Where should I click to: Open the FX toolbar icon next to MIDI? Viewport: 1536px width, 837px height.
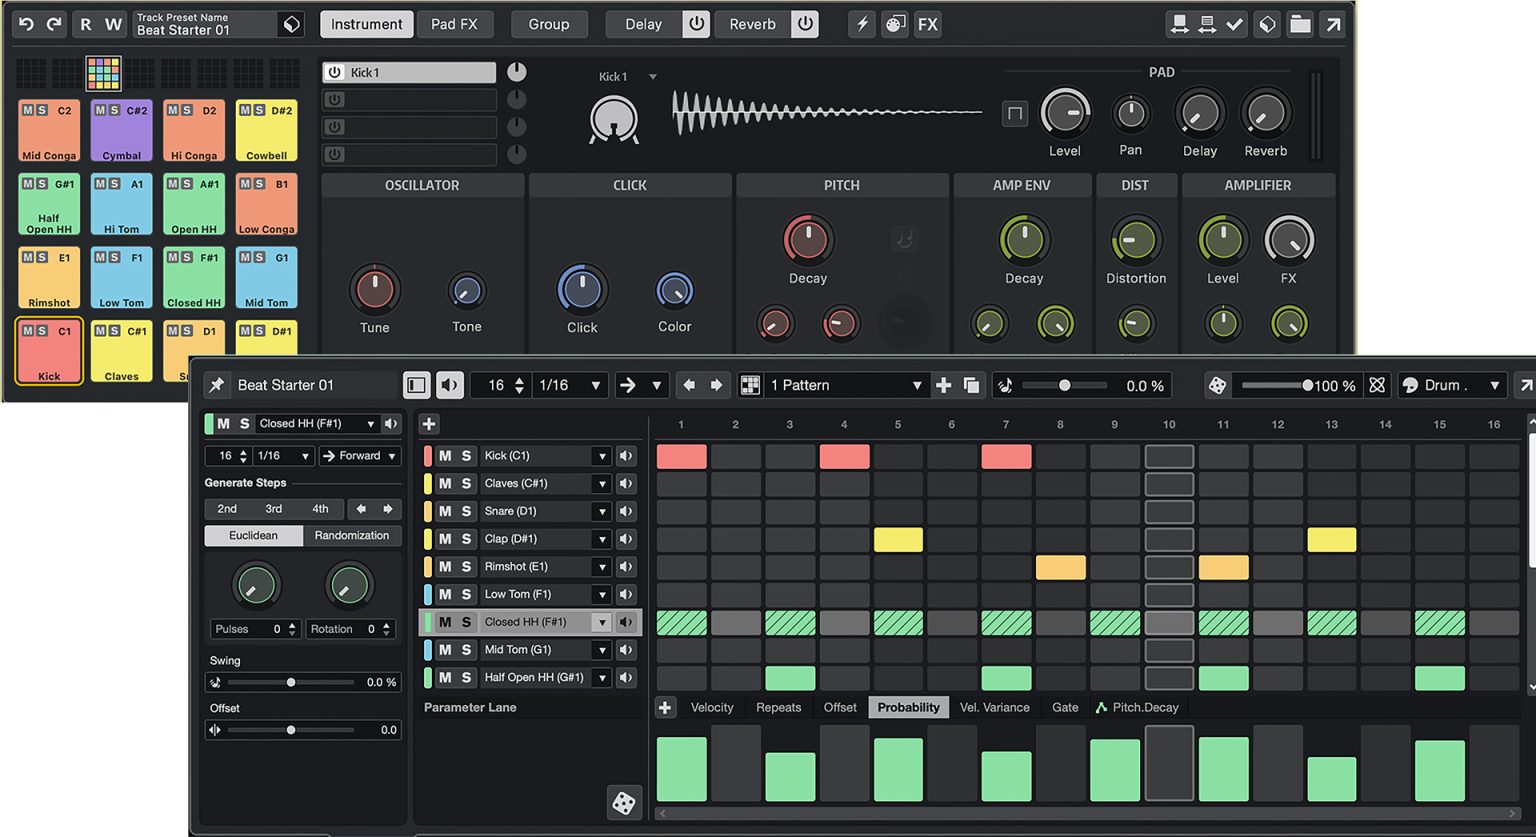[928, 24]
